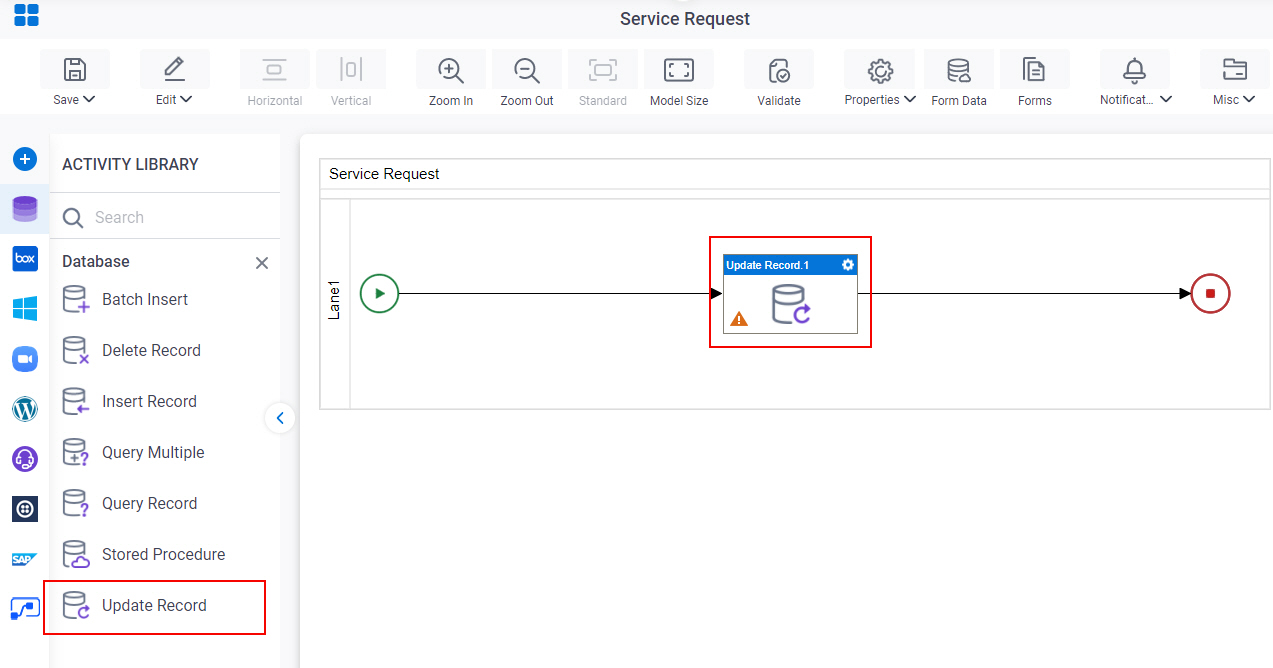Select the Database category sidebar icon
The height and width of the screenshot is (668, 1273).
[25, 209]
